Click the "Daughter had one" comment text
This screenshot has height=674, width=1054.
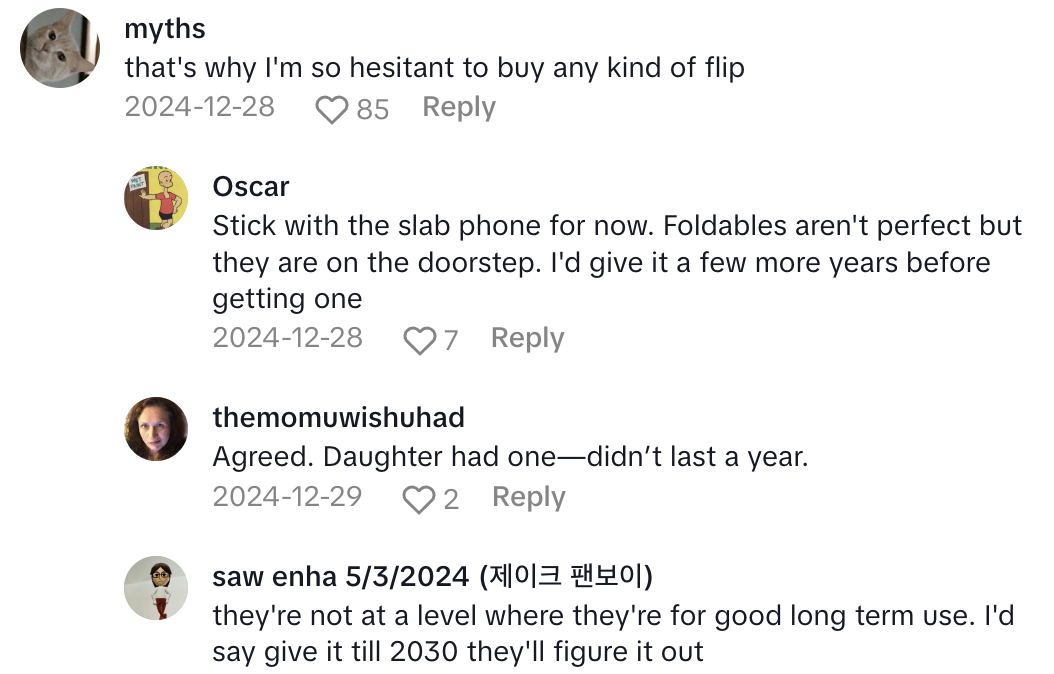pyautogui.click(x=510, y=457)
